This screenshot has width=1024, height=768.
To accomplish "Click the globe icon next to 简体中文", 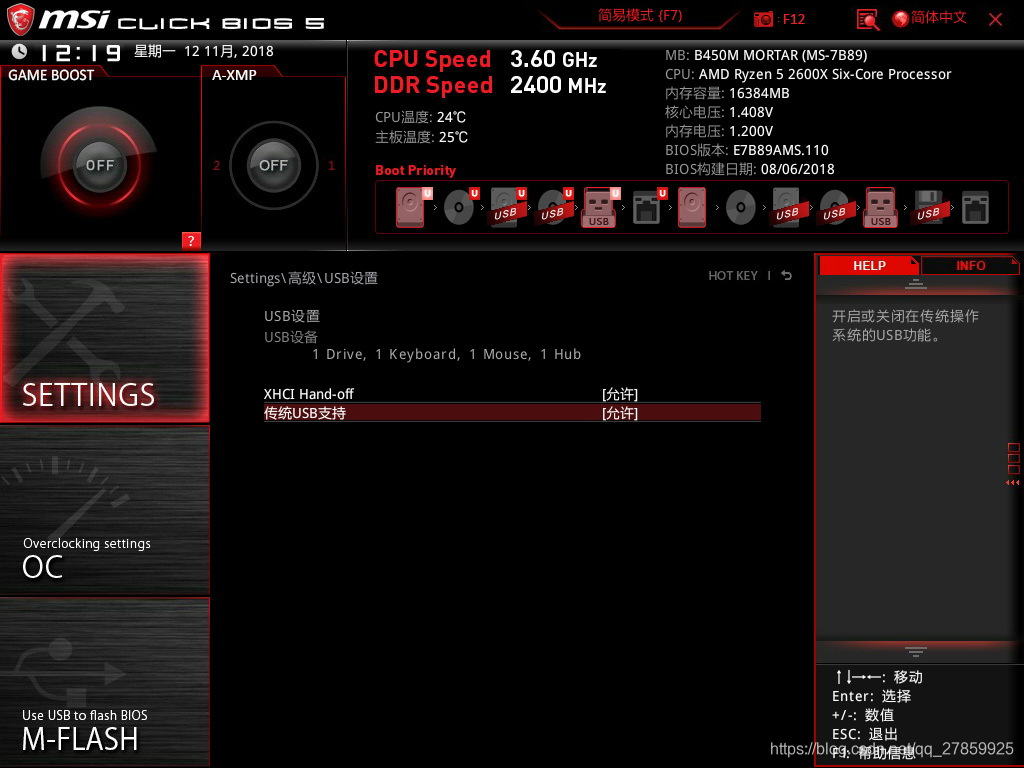I will (x=901, y=19).
